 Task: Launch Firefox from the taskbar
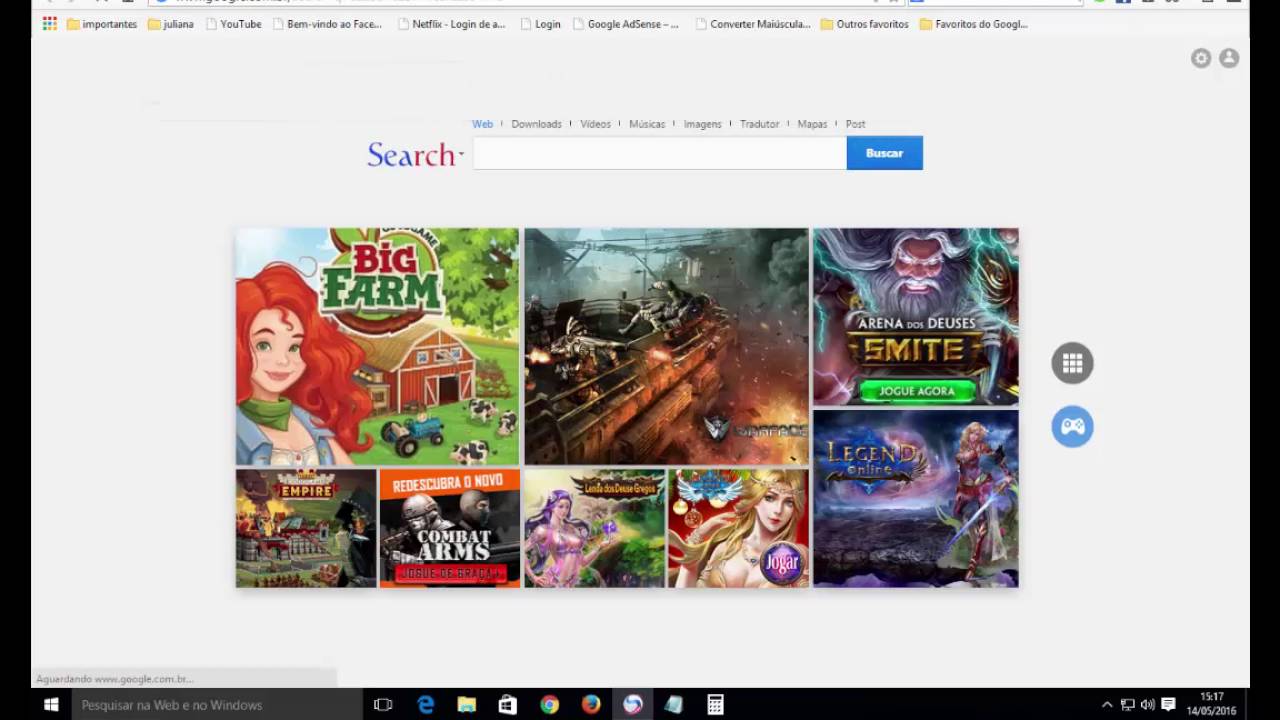(591, 705)
